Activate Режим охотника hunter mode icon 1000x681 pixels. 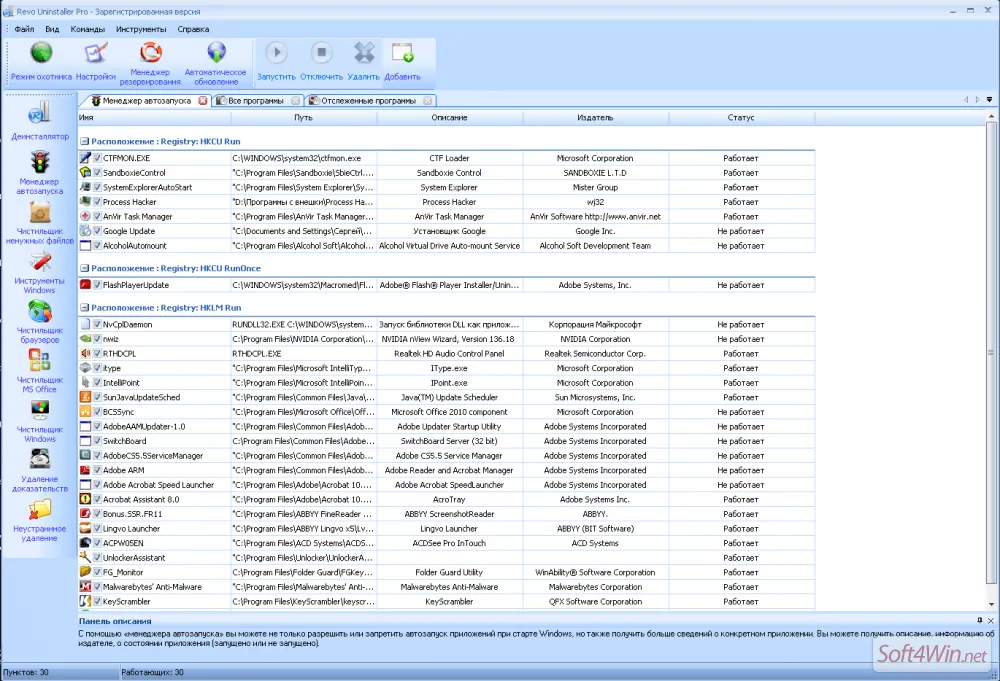[41, 53]
